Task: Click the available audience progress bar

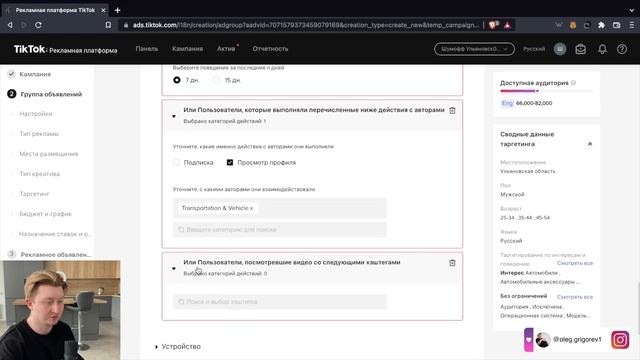Action: pyautogui.click(x=546, y=91)
